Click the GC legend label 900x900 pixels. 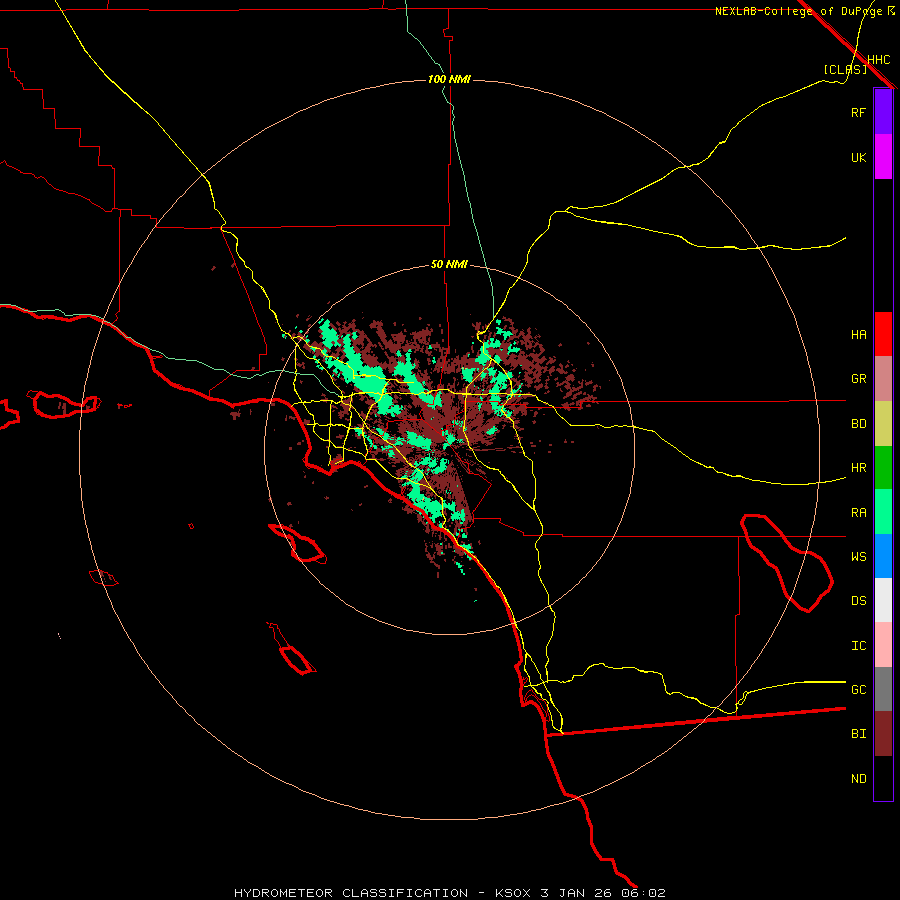click(858, 690)
